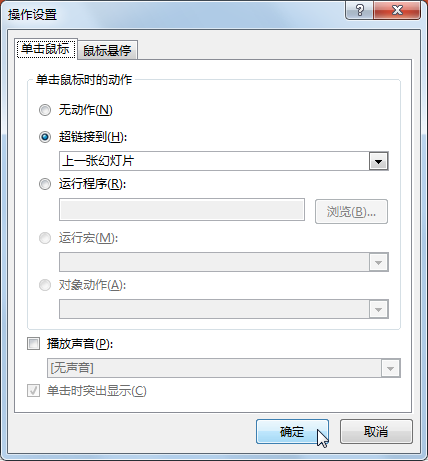
Task: Select the 单击鼠标 tab
Action: (46, 49)
